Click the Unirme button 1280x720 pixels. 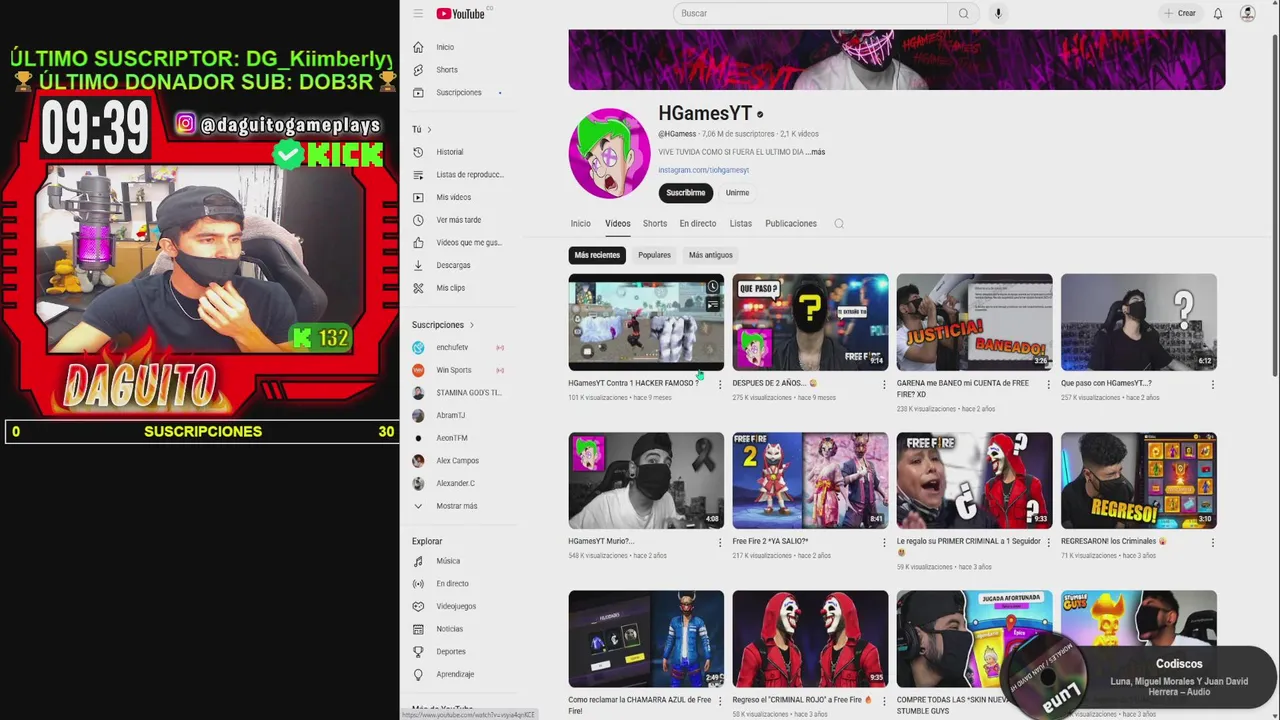737,193
